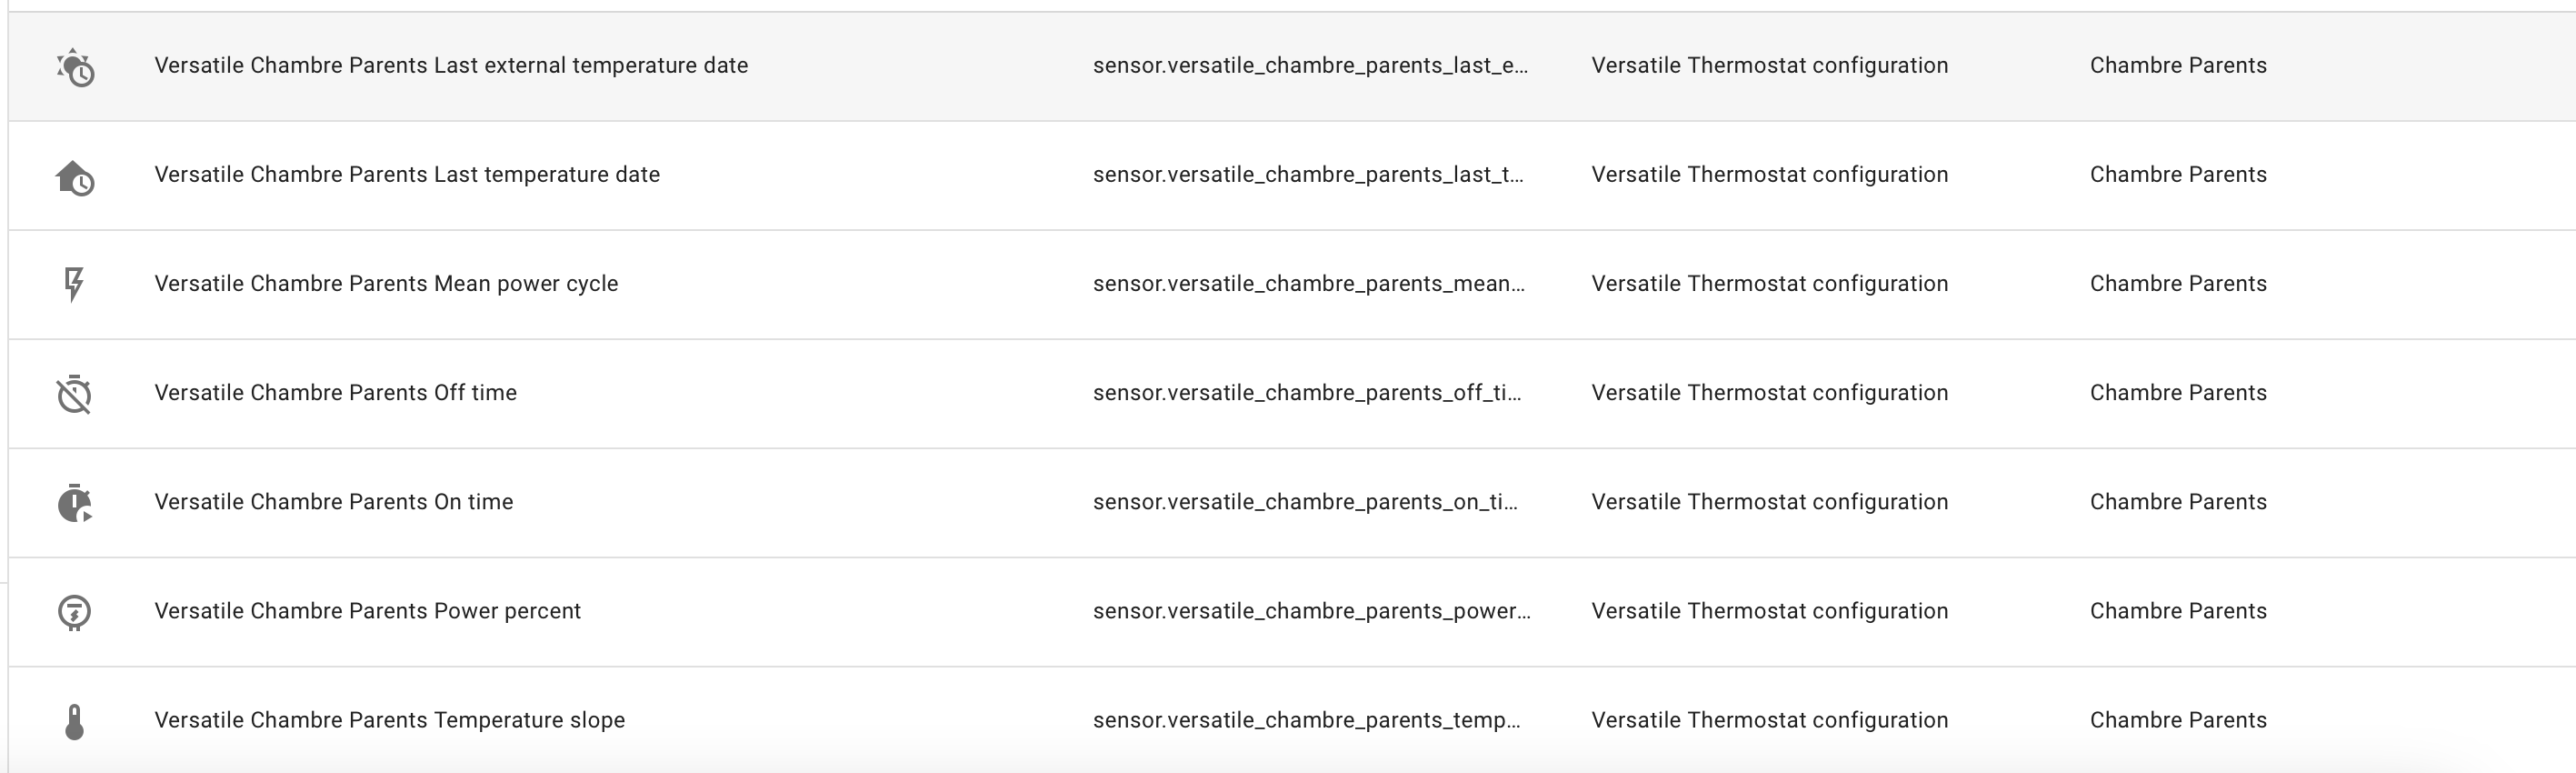This screenshot has height=773, width=2576.
Task: Click sensor.versatile_chambre_parents_mean… entity ID
Action: coord(1309,283)
